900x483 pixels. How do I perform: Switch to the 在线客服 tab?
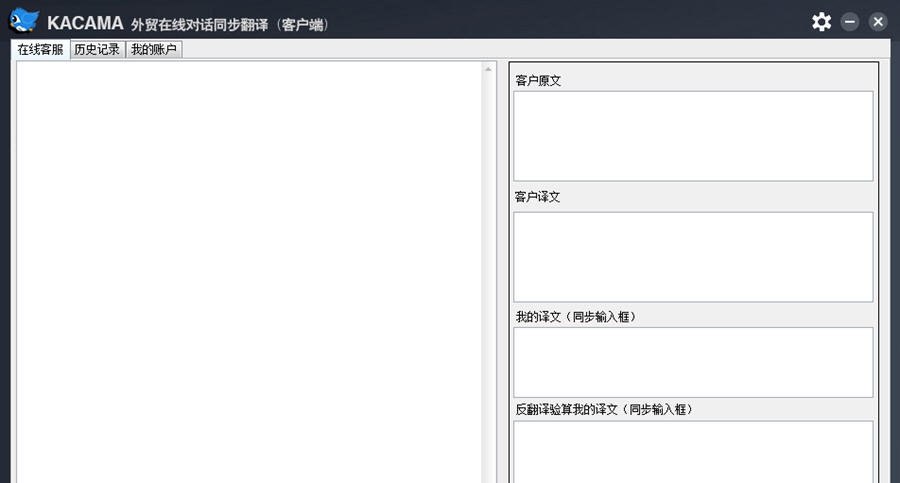40,49
